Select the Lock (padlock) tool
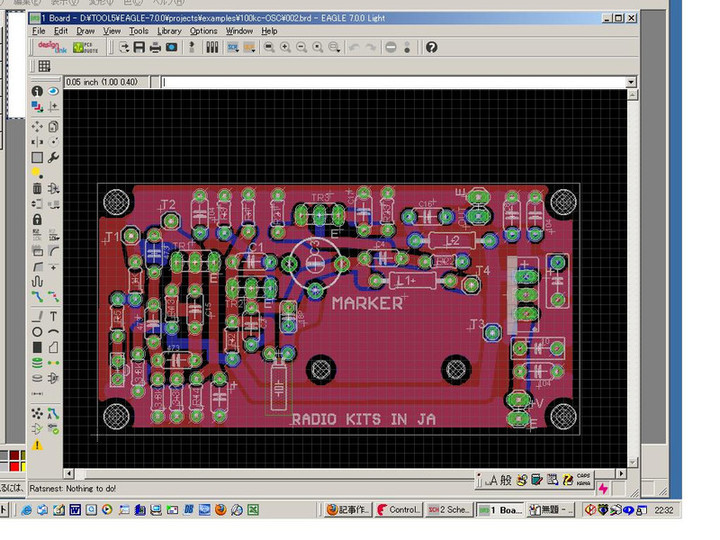The image size is (720, 540). click(x=37, y=219)
